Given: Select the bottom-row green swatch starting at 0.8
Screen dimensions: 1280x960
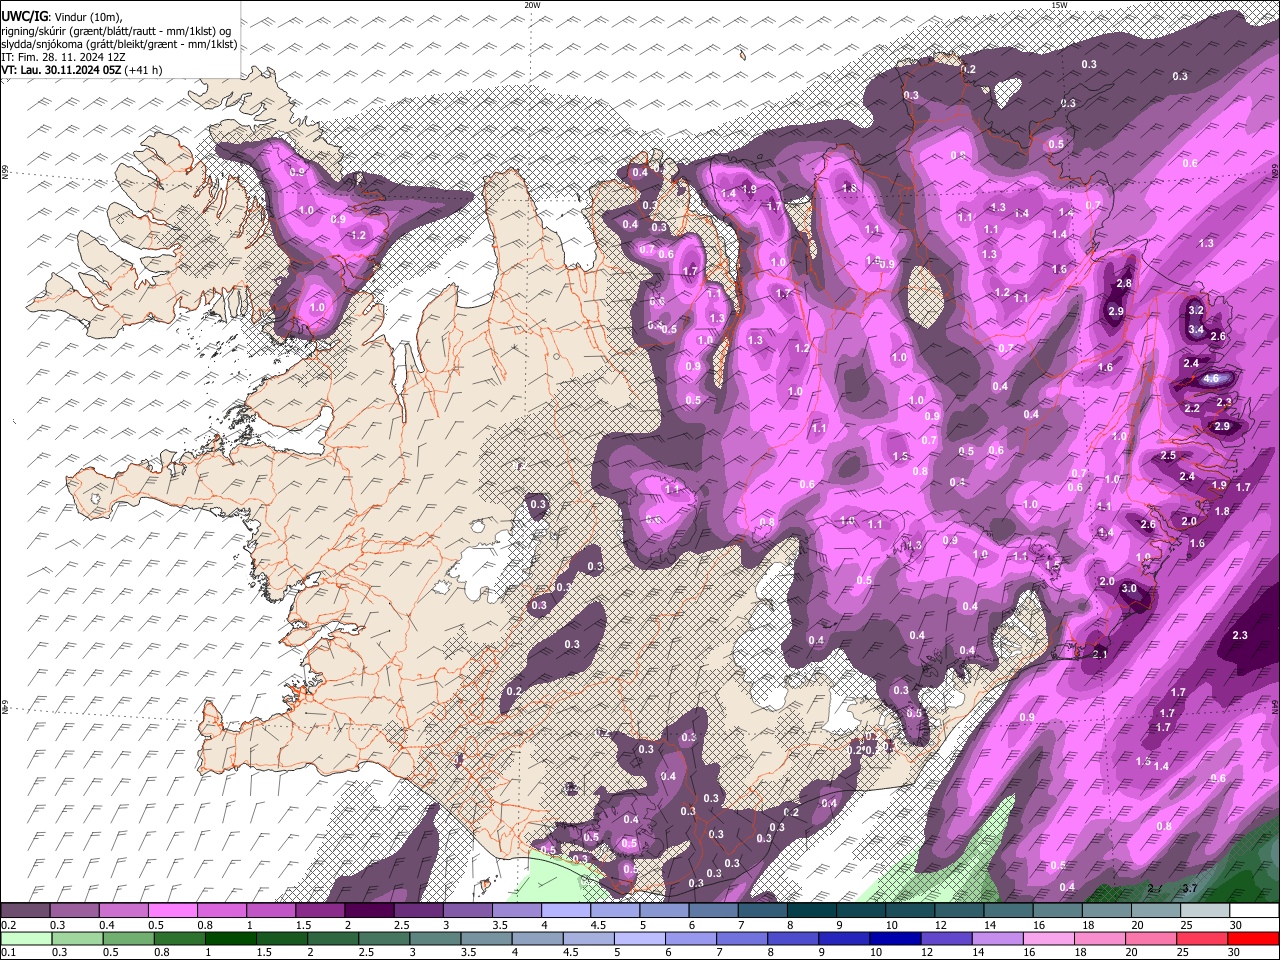Looking at the screenshot, I should (x=180, y=939).
